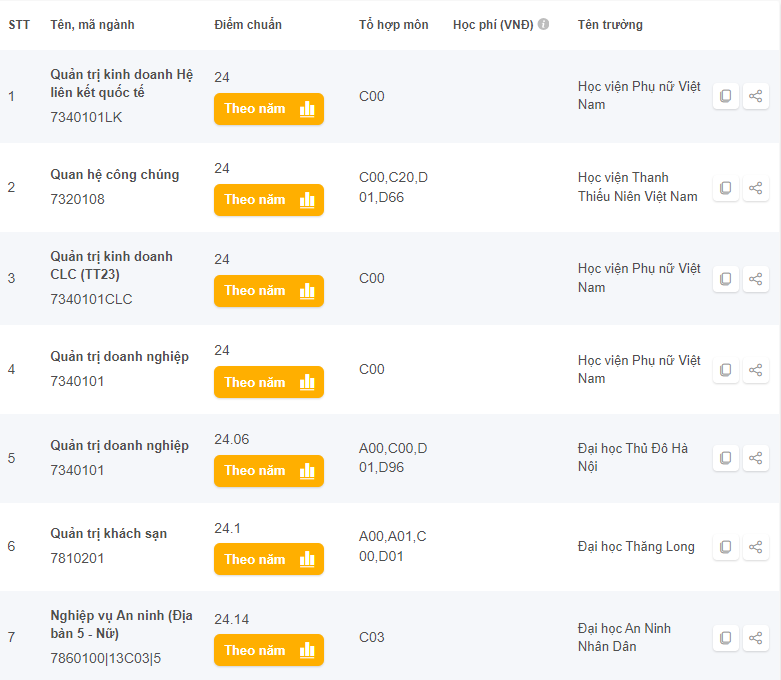Click the Học phí info icon in header
Image resolution: width=781 pixels, height=680 pixels.
(543, 24)
